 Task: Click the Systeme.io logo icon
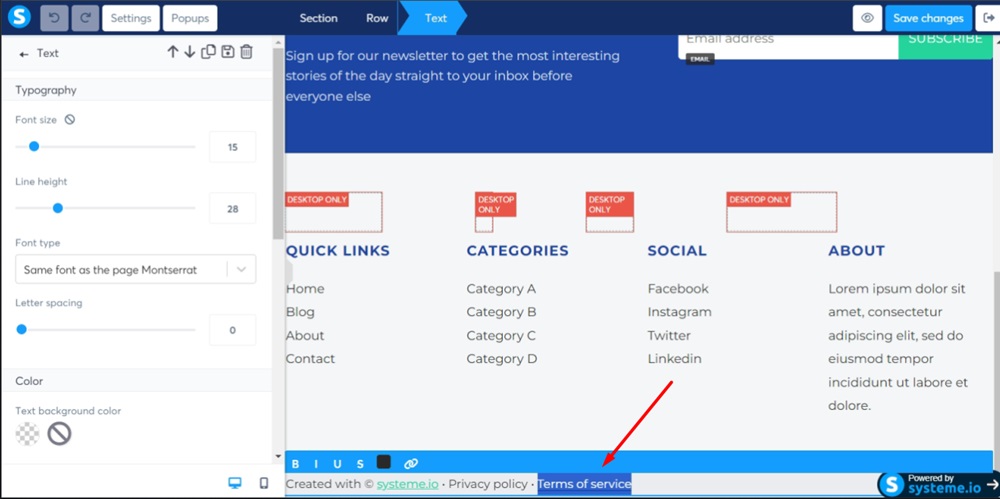[19, 17]
